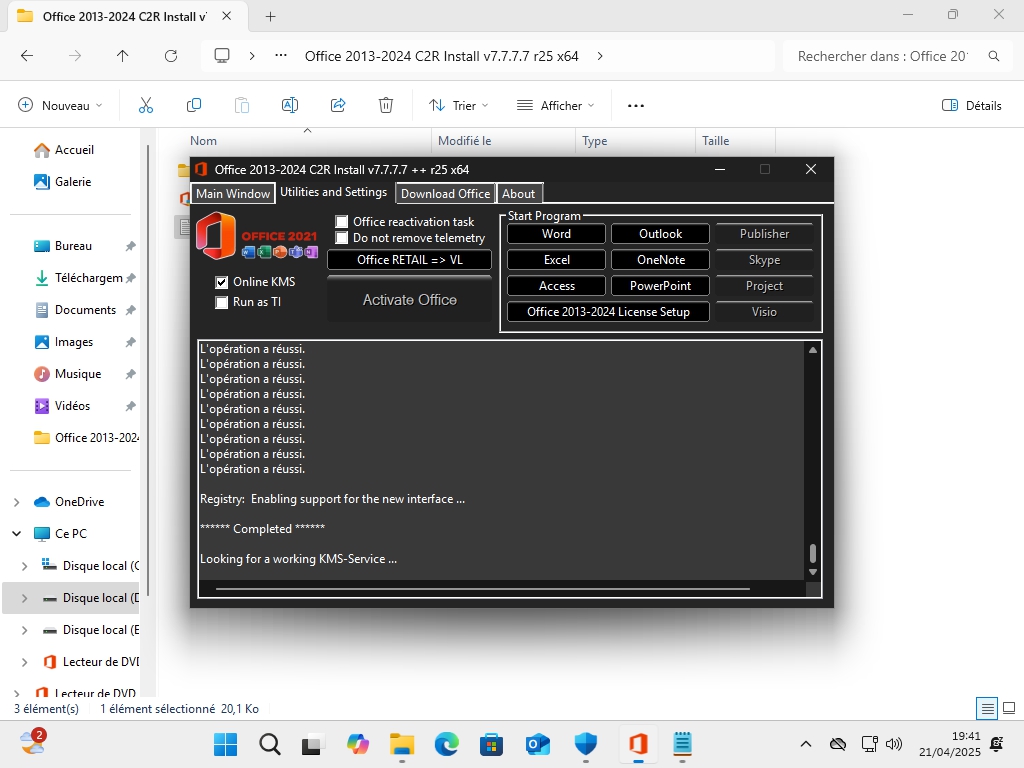Enable the Run as TI checkbox
Viewport: 1024px width, 768px height.
[222, 302]
